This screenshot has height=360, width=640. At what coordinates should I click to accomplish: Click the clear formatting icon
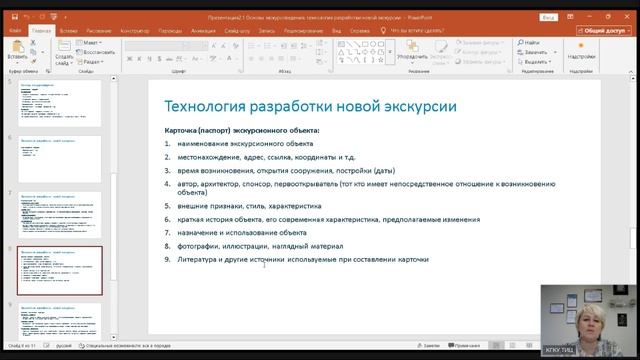236,46
